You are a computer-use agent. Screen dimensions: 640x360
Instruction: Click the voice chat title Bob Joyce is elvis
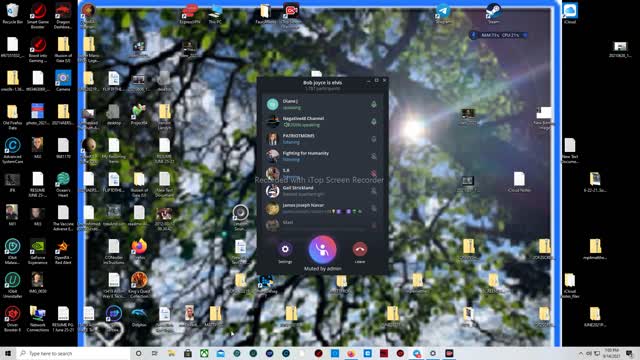coord(322,83)
